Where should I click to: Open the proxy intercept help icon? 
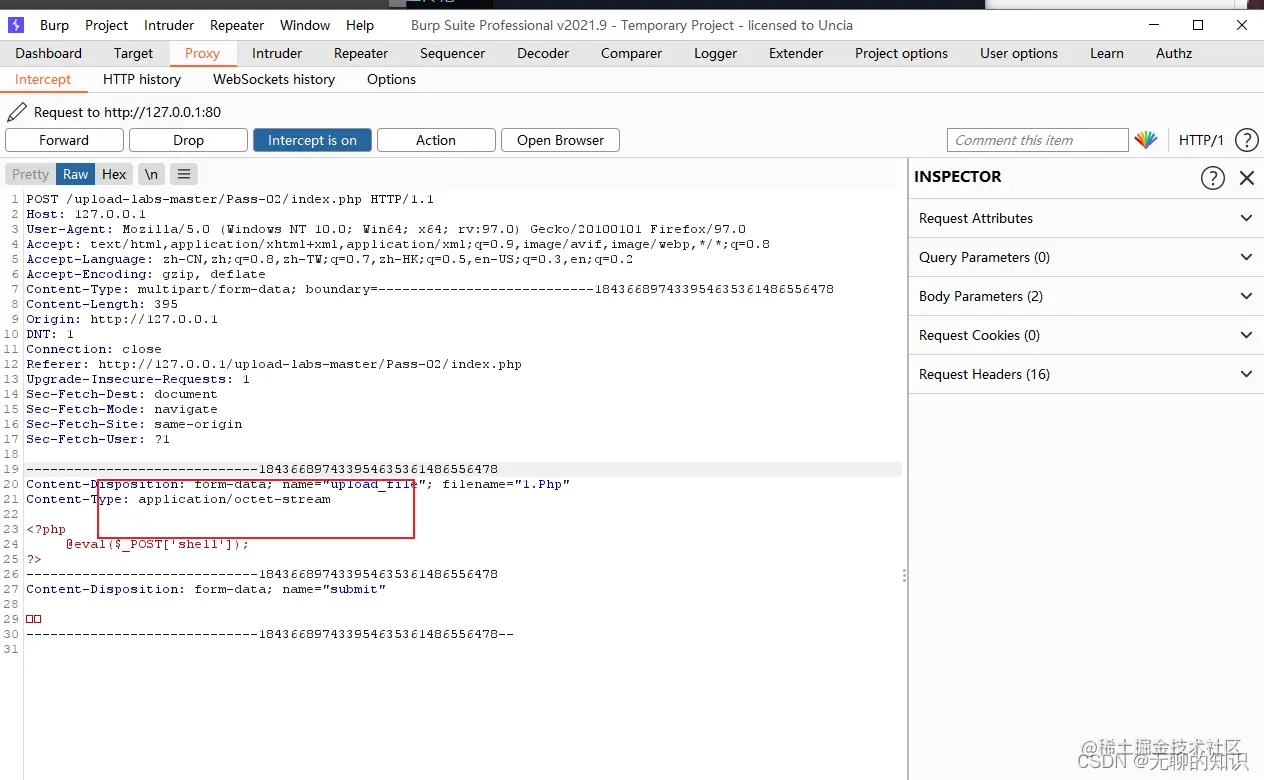point(1246,140)
